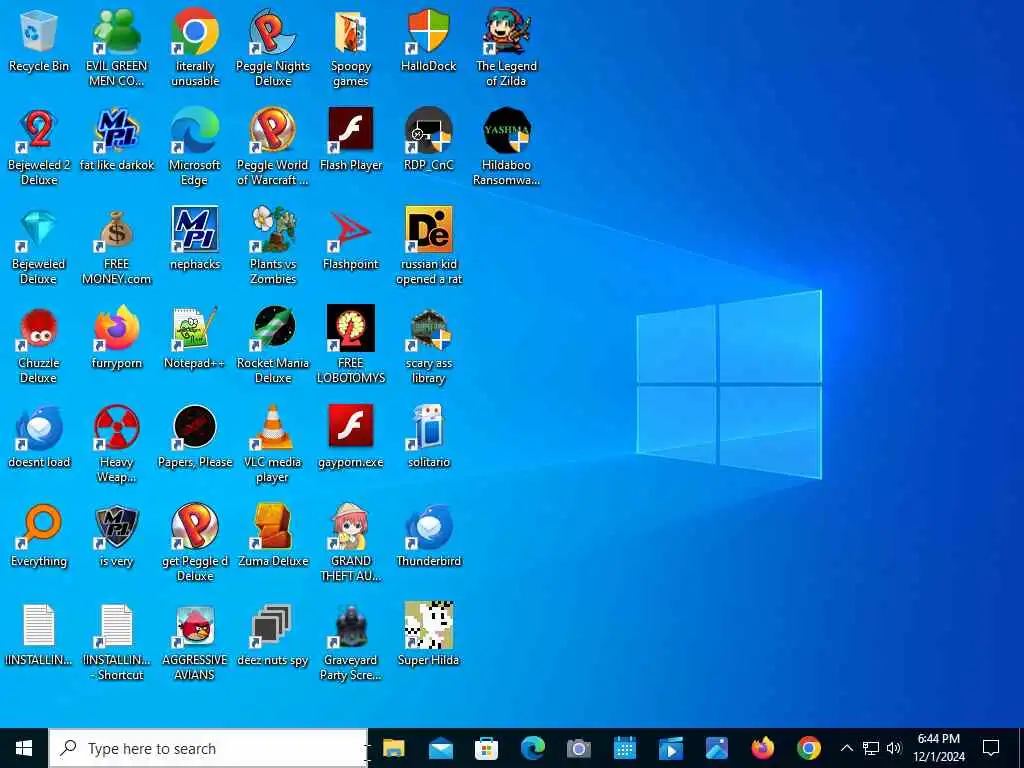Select the Papers, Please shortcut
Screen dimensions: 1024x768
click(195, 428)
